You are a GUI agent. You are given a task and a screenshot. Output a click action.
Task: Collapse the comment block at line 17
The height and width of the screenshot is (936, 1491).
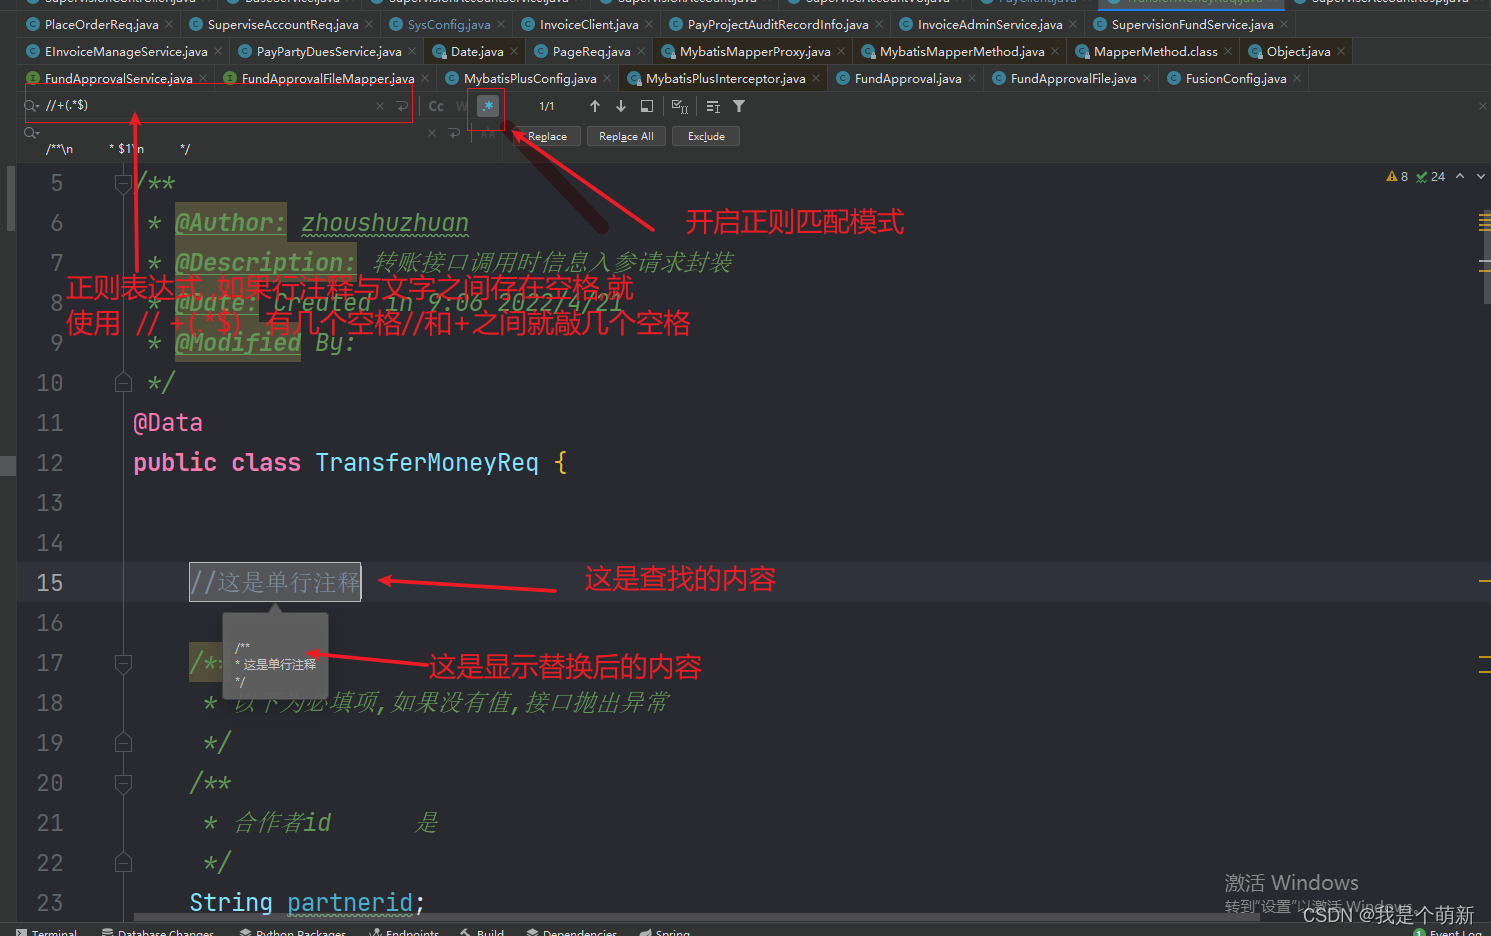coord(123,662)
